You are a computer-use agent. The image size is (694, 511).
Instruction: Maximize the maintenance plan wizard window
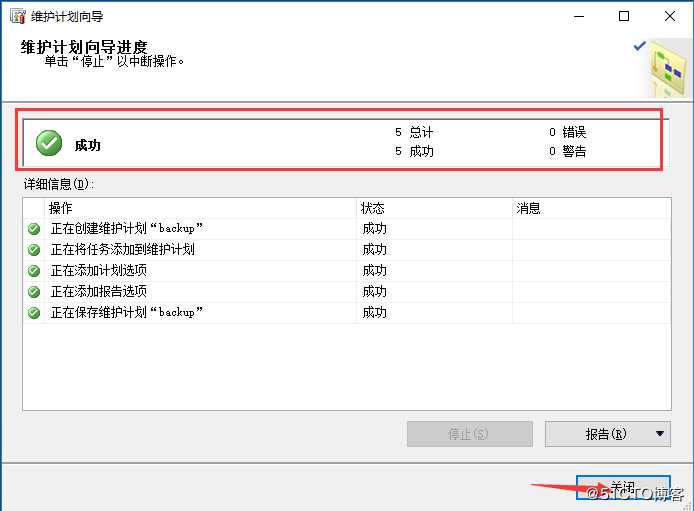point(624,16)
